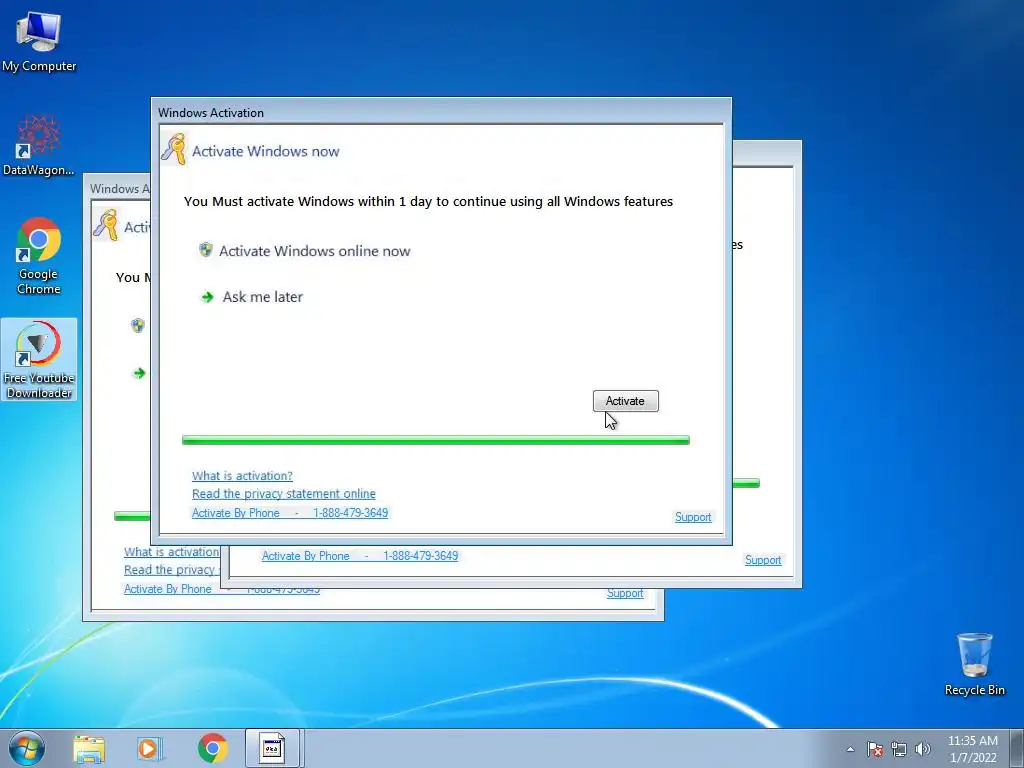Click the green progress bar in front window
Screen dimensions: 1024x768
(436, 440)
